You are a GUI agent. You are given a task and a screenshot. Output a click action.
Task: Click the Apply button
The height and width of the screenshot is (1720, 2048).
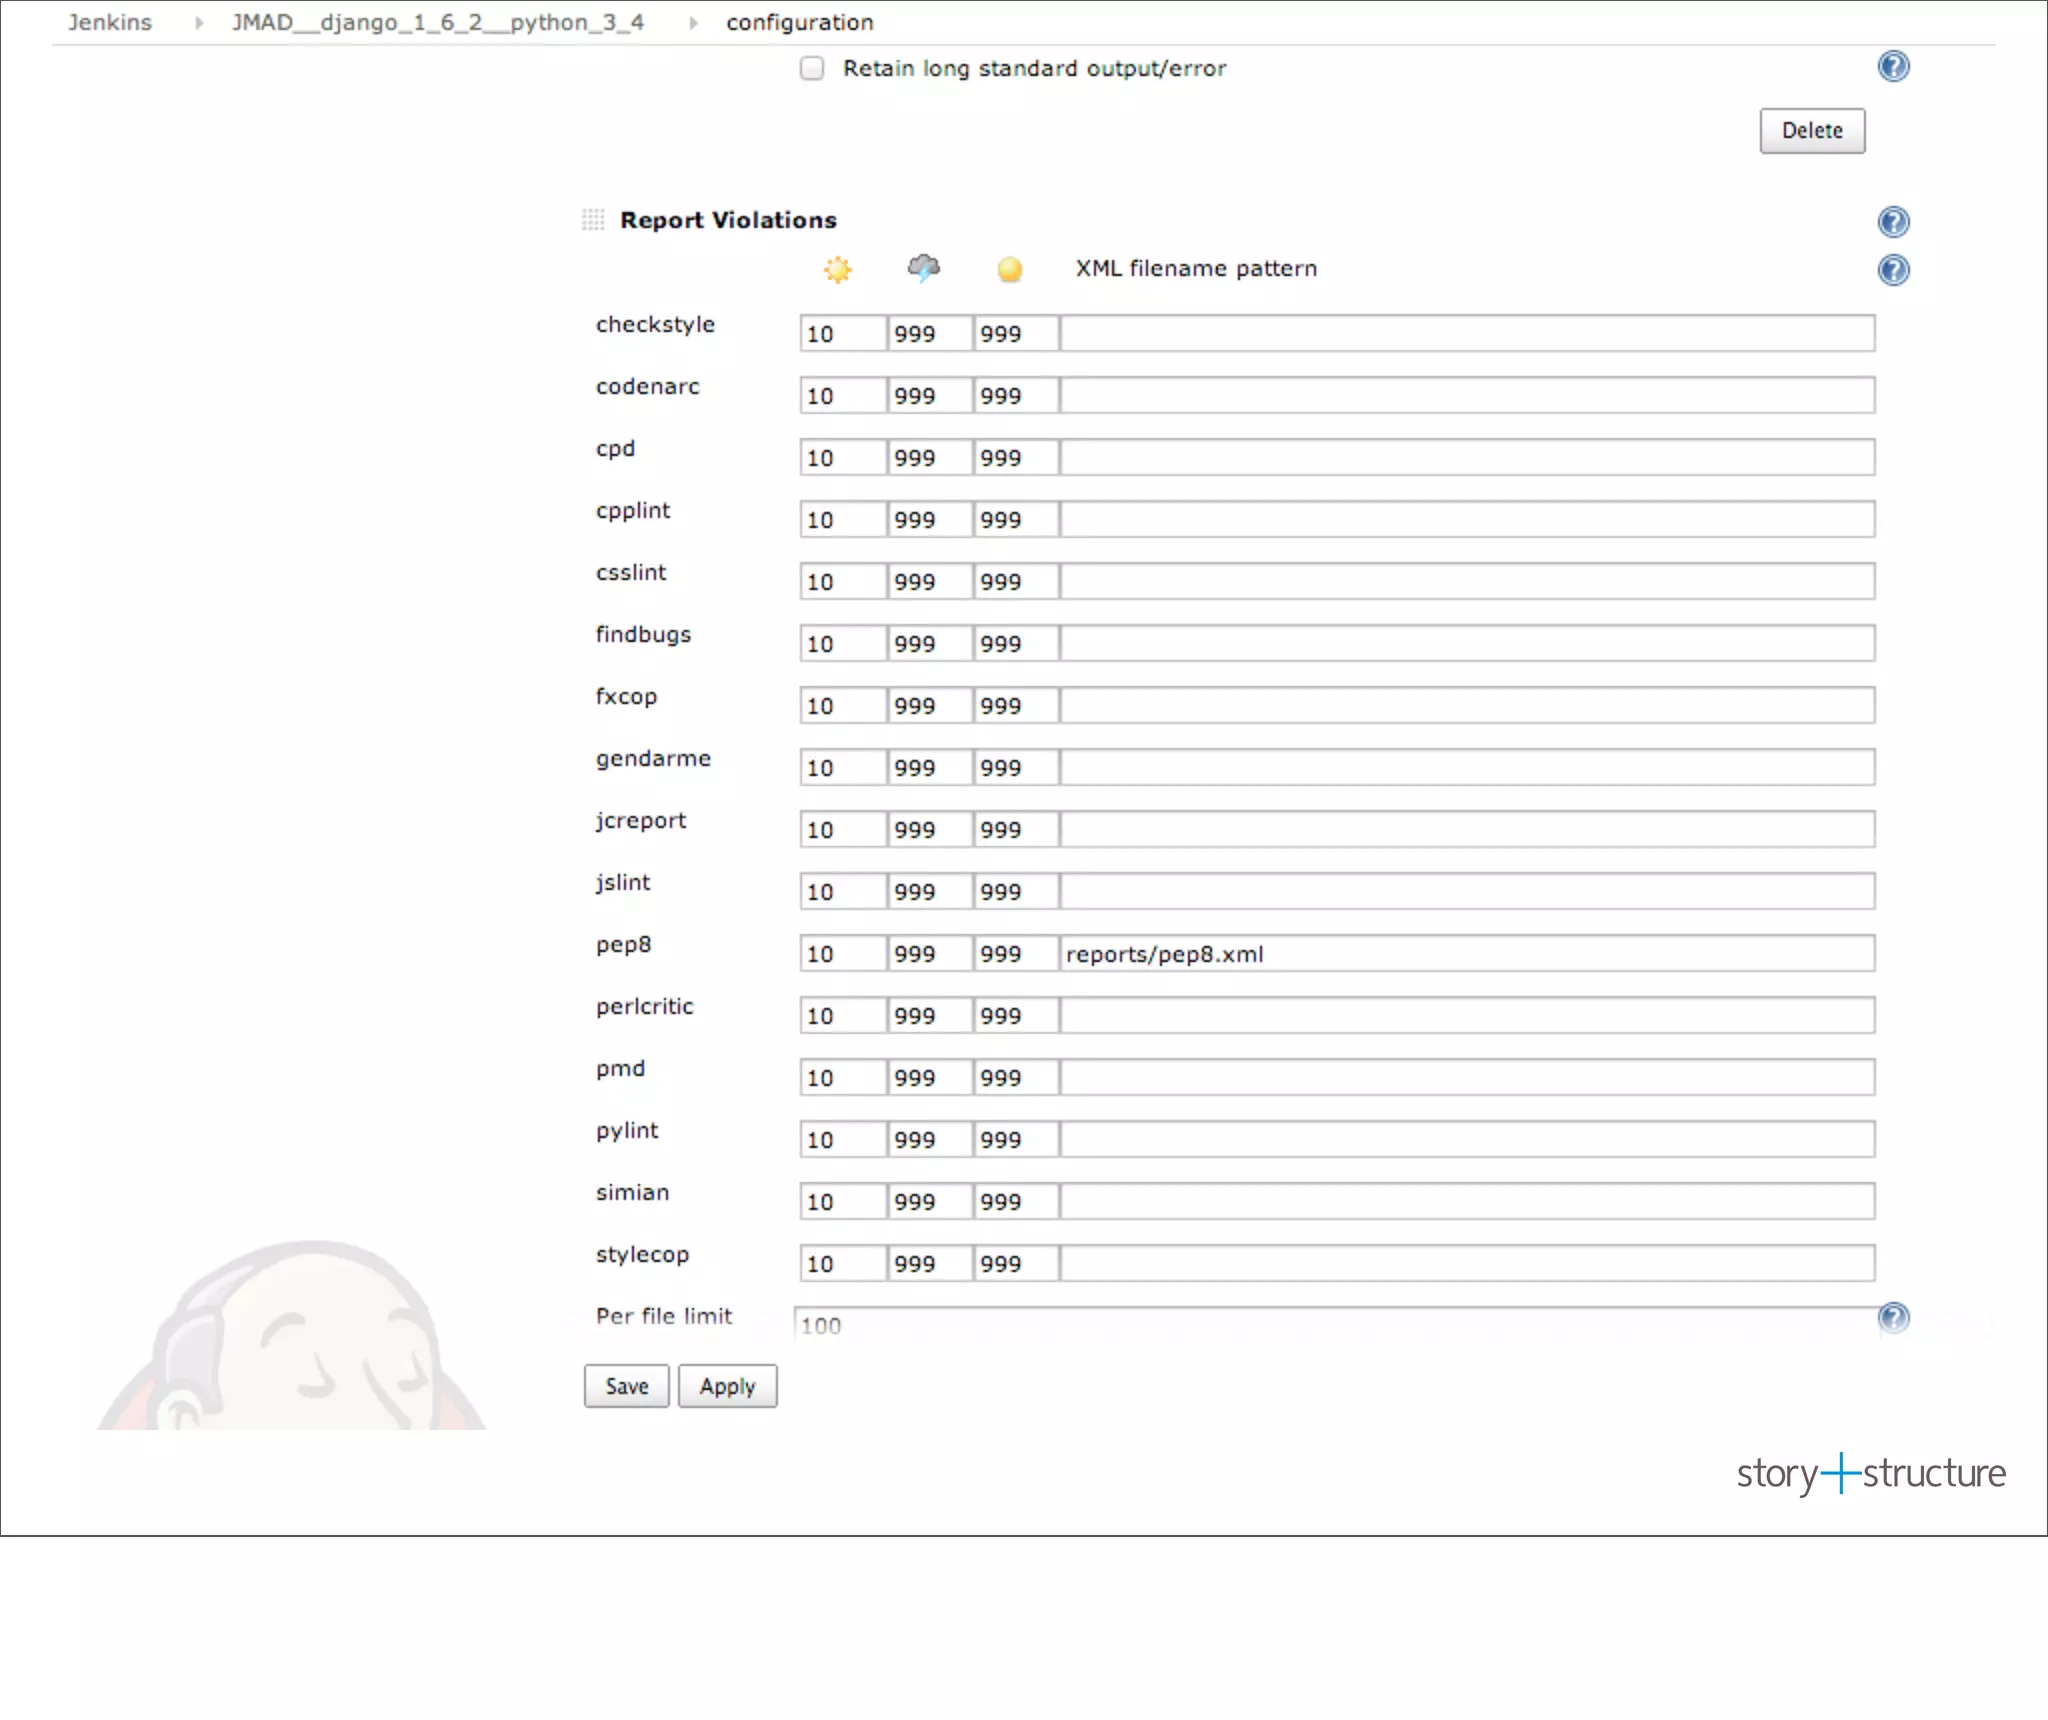(x=728, y=1386)
